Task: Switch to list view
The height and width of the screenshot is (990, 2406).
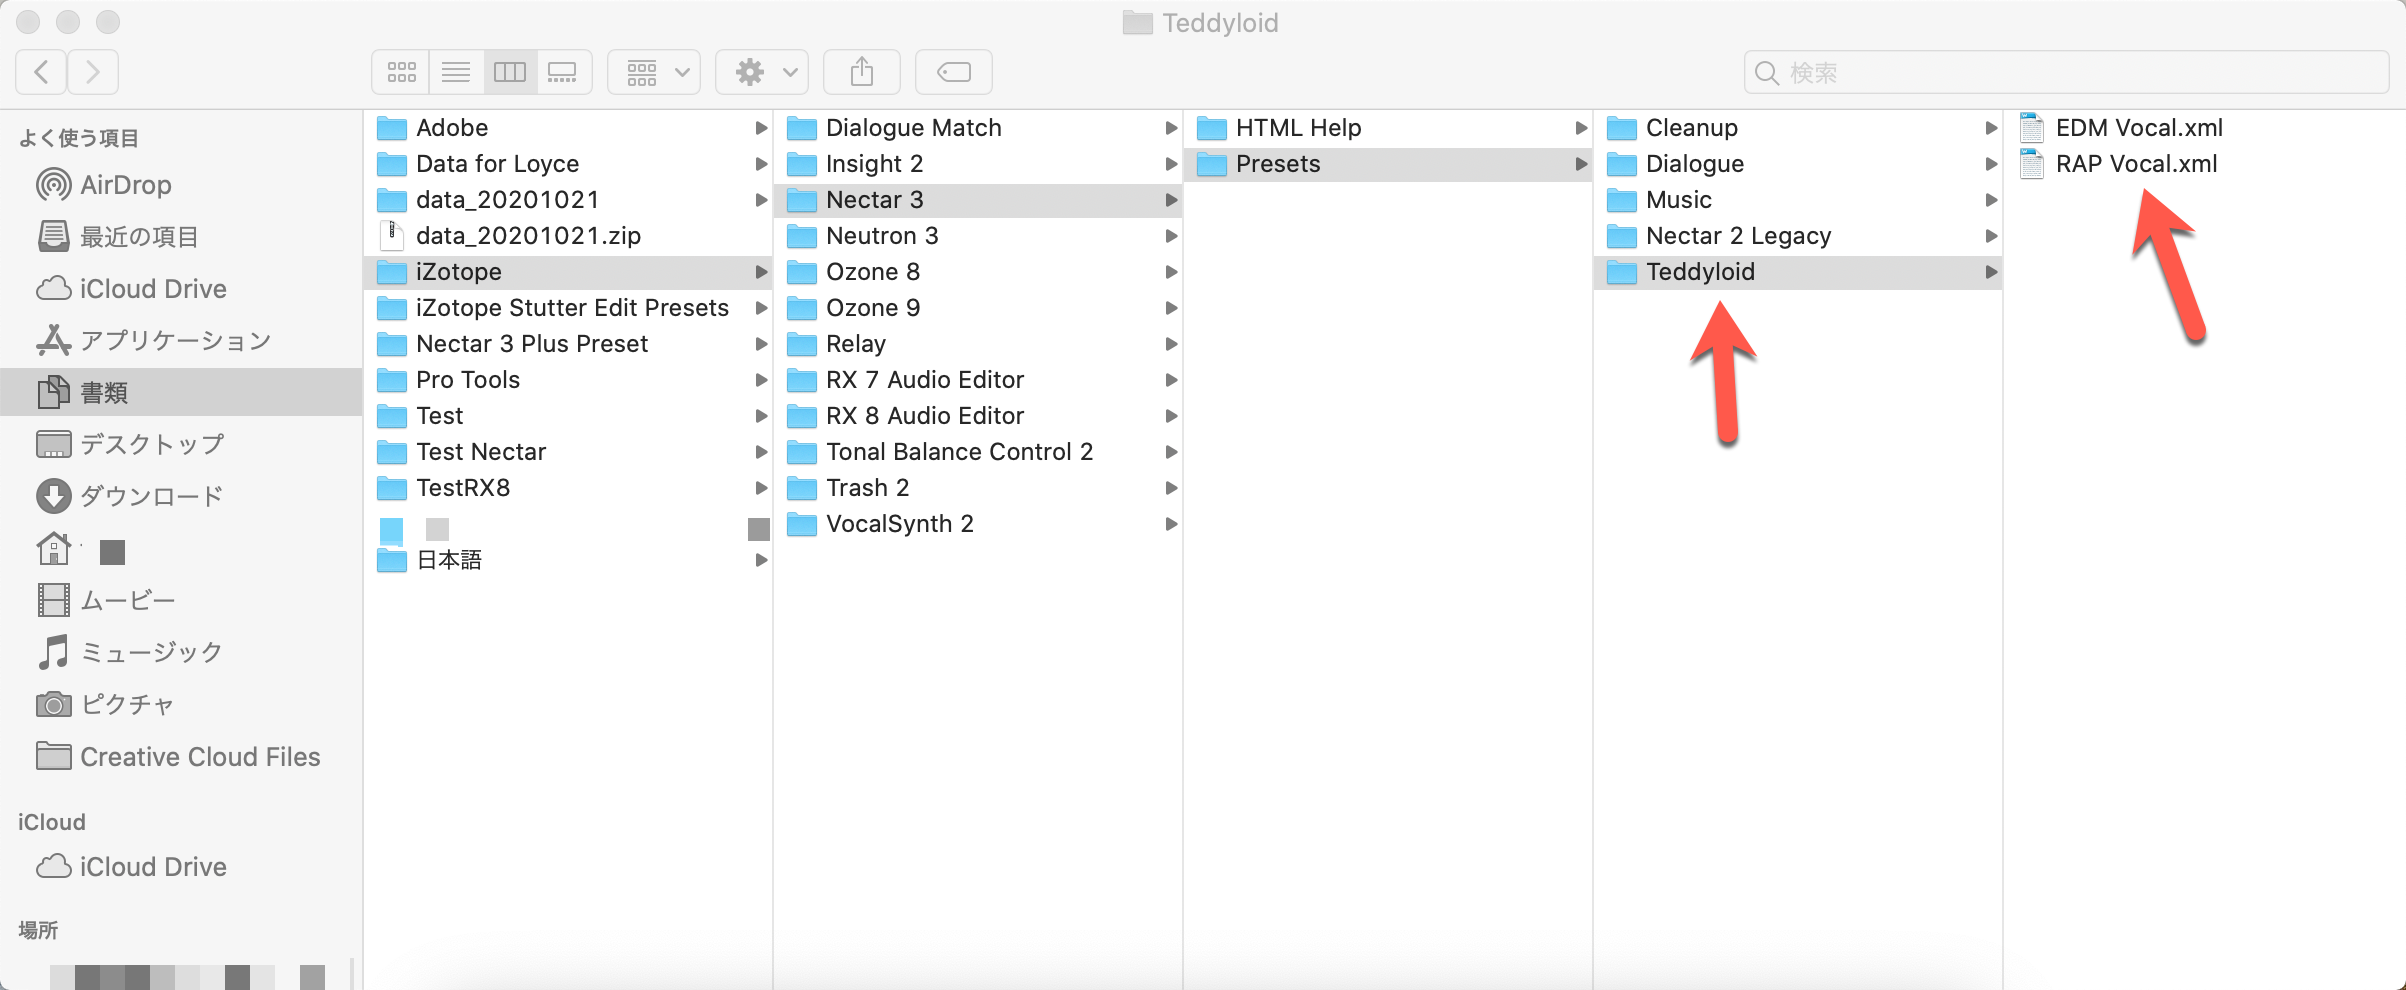Action: pyautogui.click(x=456, y=72)
